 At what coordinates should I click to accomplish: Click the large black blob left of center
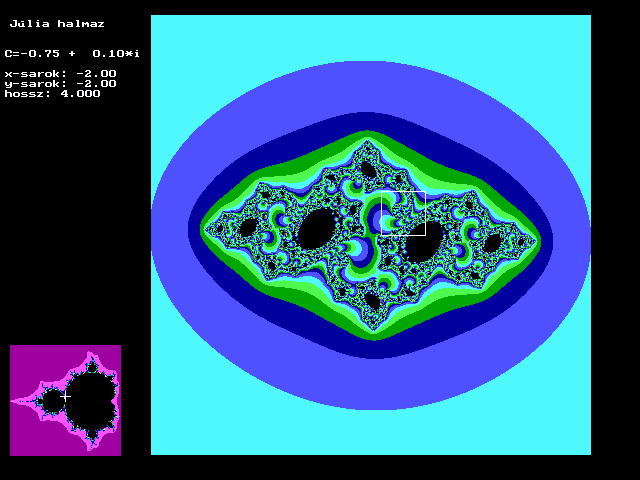pos(316,230)
